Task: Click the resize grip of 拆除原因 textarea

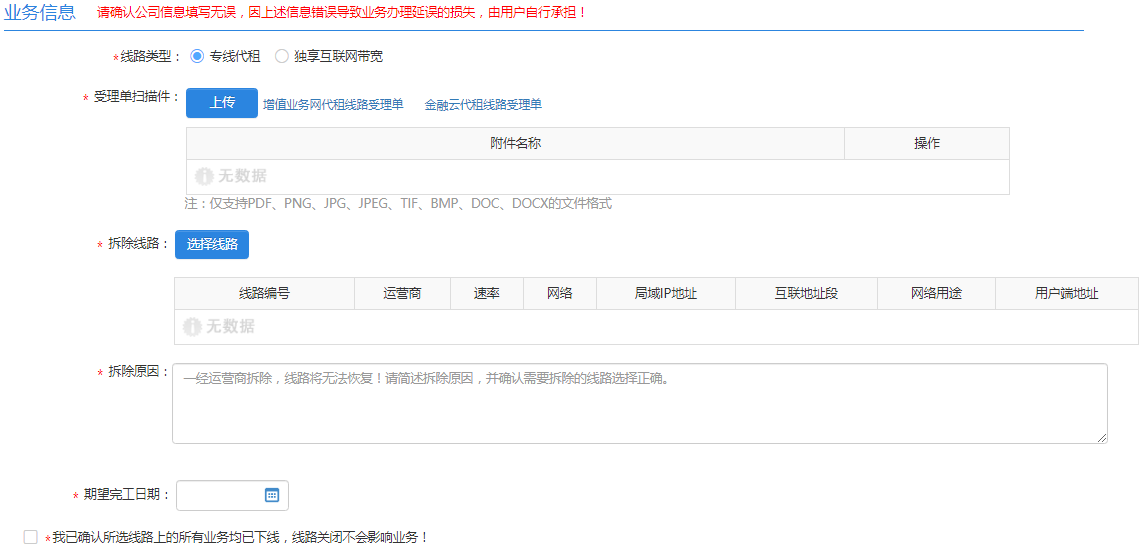Action: coord(1101,437)
